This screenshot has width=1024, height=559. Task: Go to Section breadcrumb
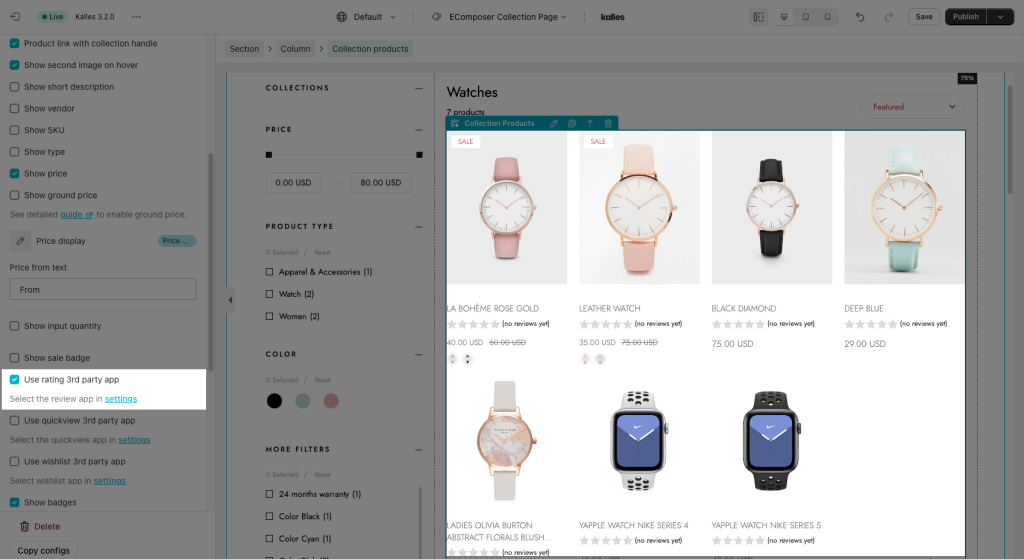pos(244,49)
